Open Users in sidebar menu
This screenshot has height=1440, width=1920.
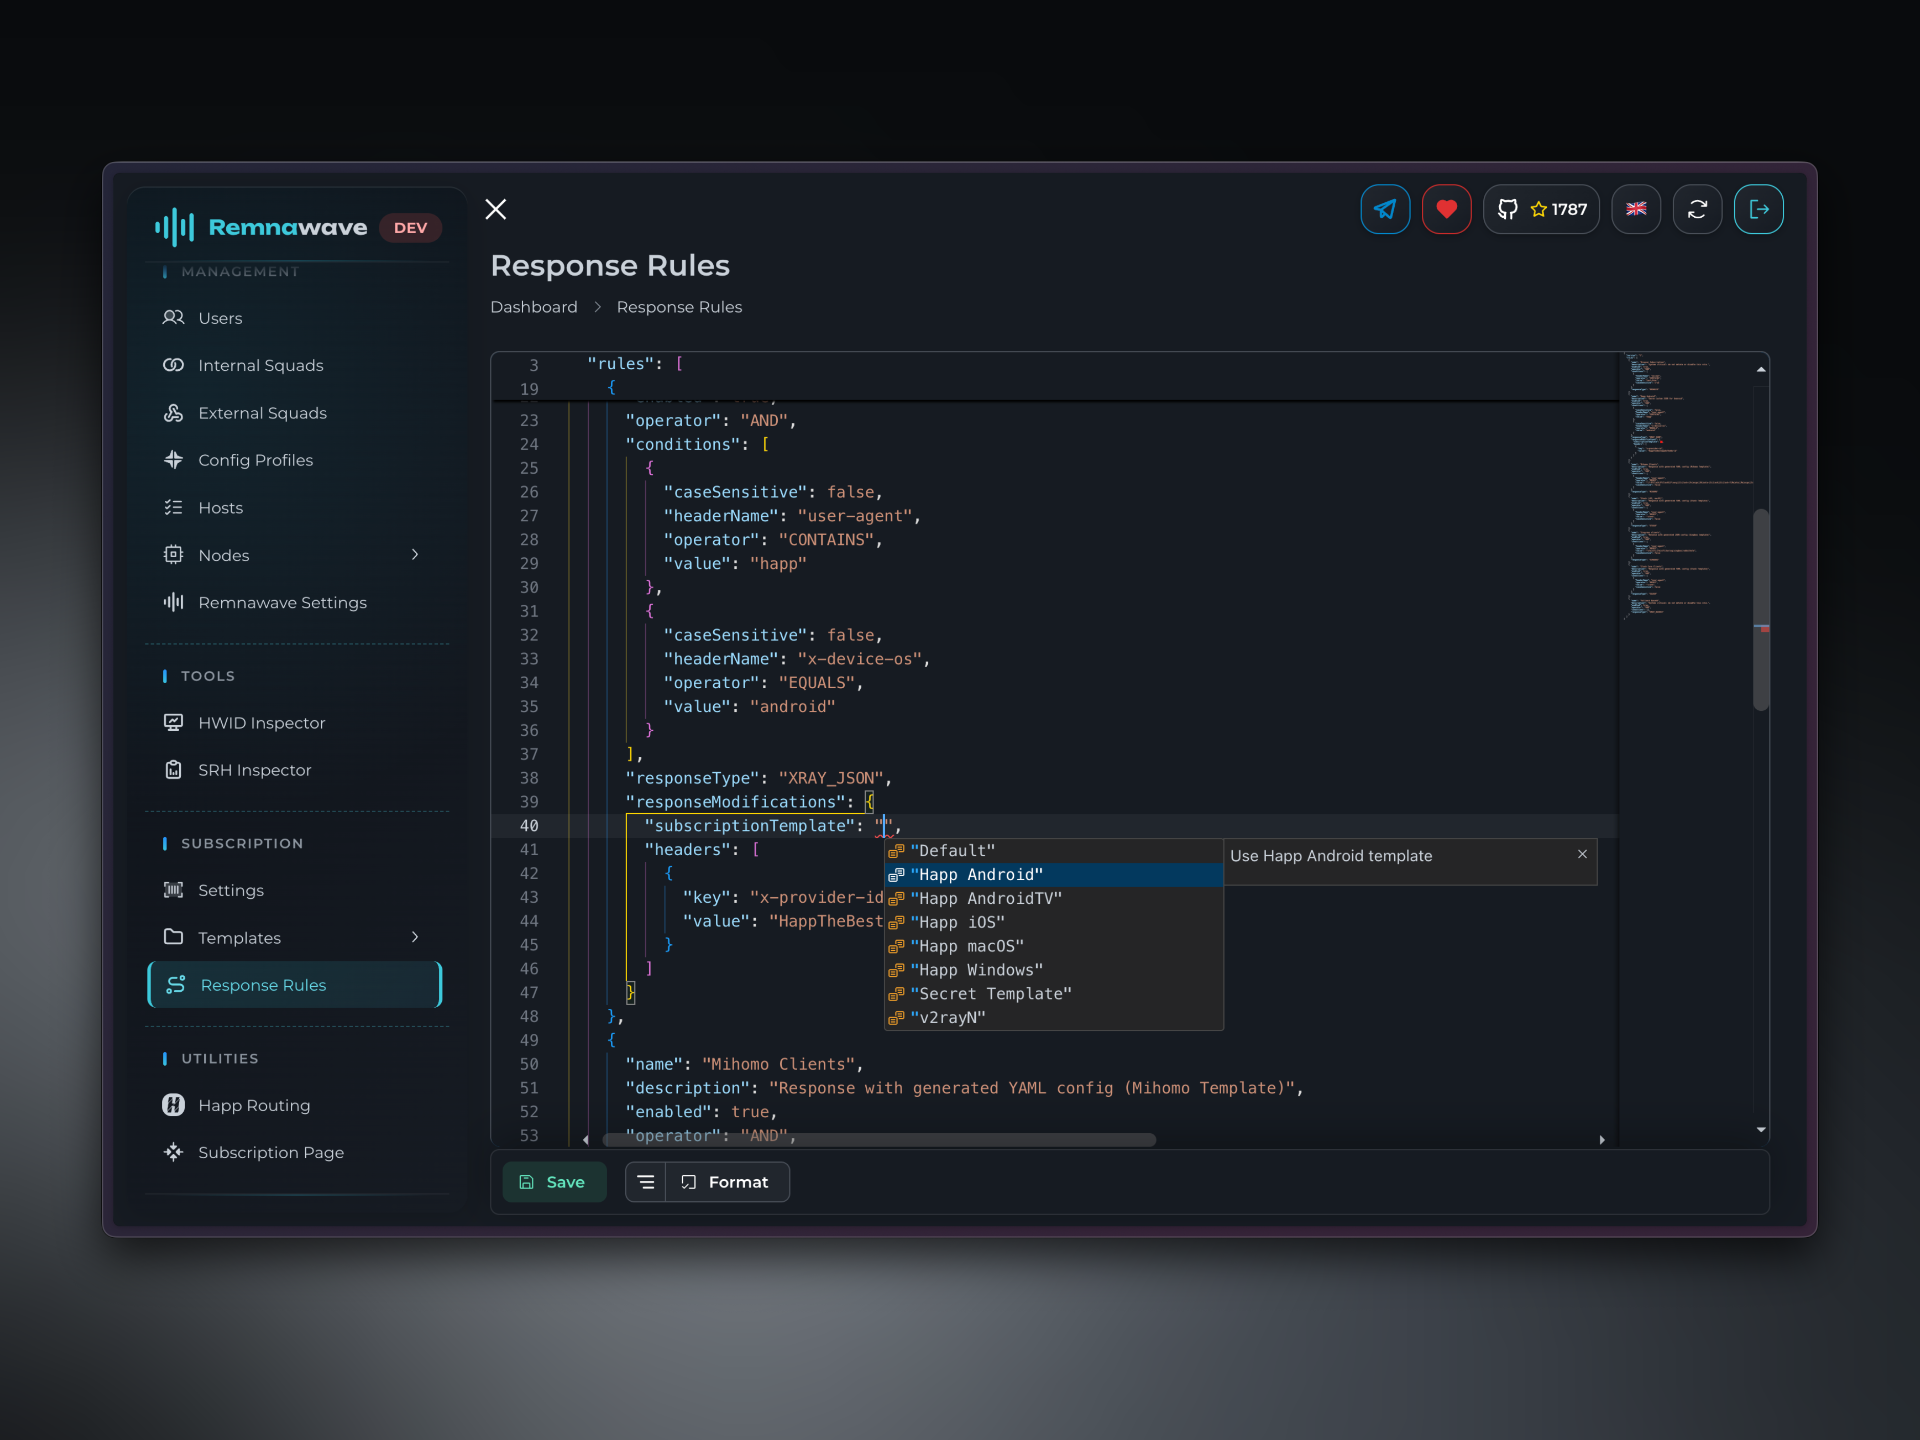[x=220, y=318]
